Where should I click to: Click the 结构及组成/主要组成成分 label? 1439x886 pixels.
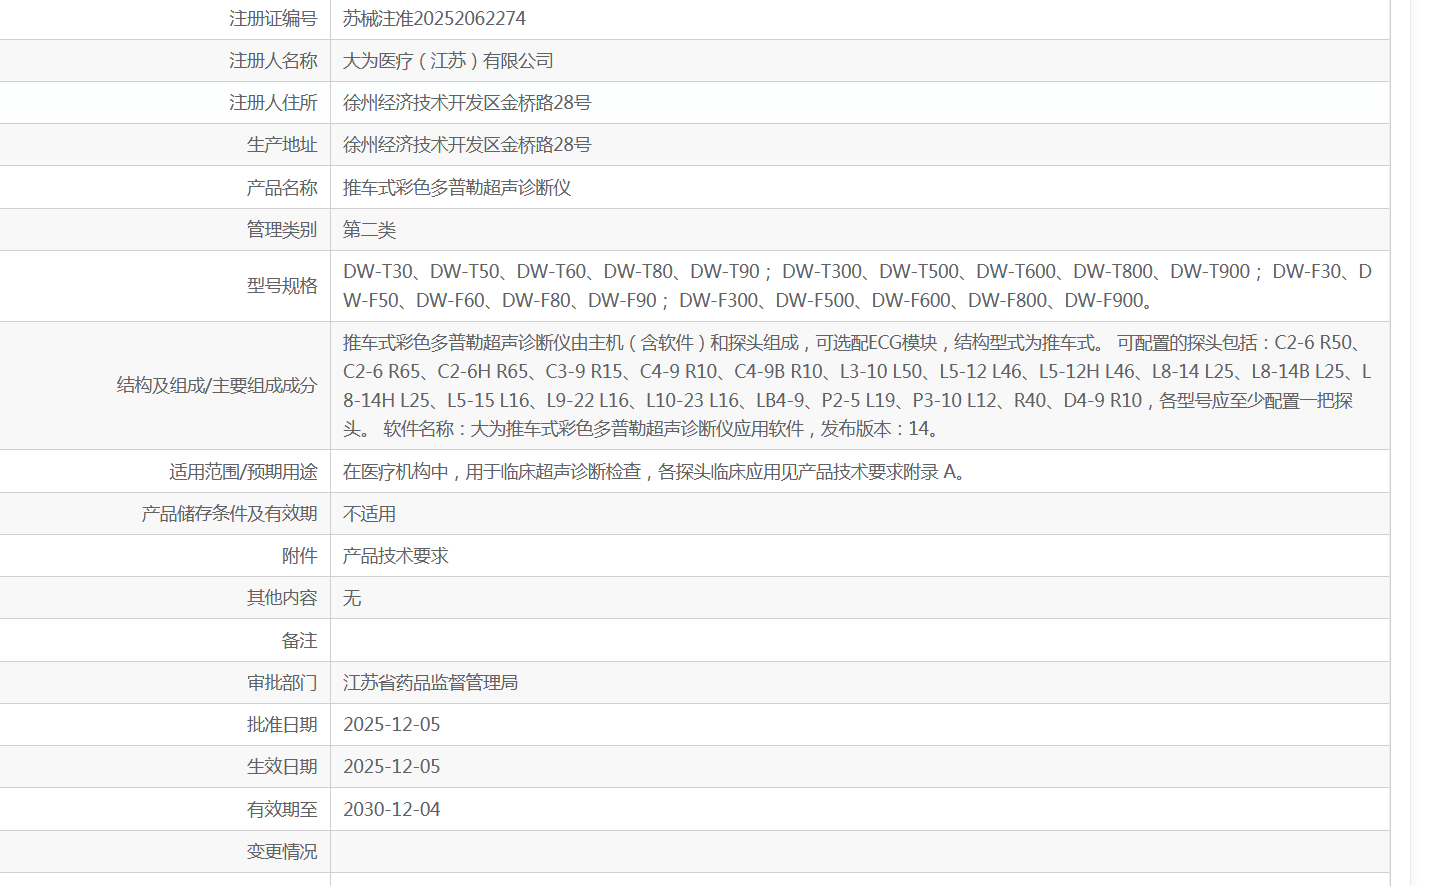217,386
